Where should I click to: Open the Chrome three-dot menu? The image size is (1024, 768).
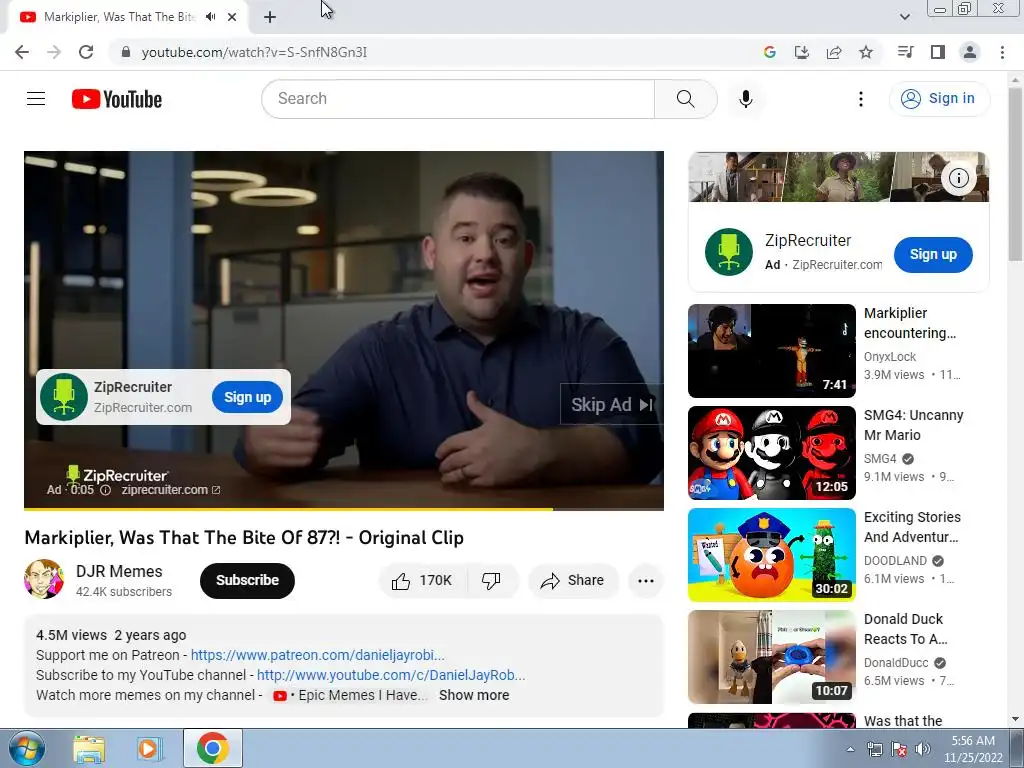[1002, 52]
